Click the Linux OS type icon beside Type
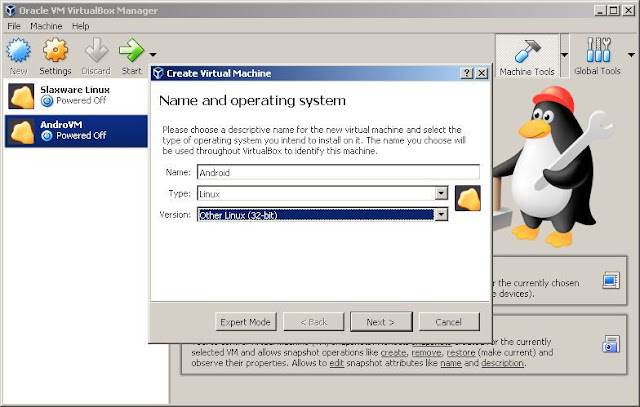The width and height of the screenshot is (640, 407). 468,199
